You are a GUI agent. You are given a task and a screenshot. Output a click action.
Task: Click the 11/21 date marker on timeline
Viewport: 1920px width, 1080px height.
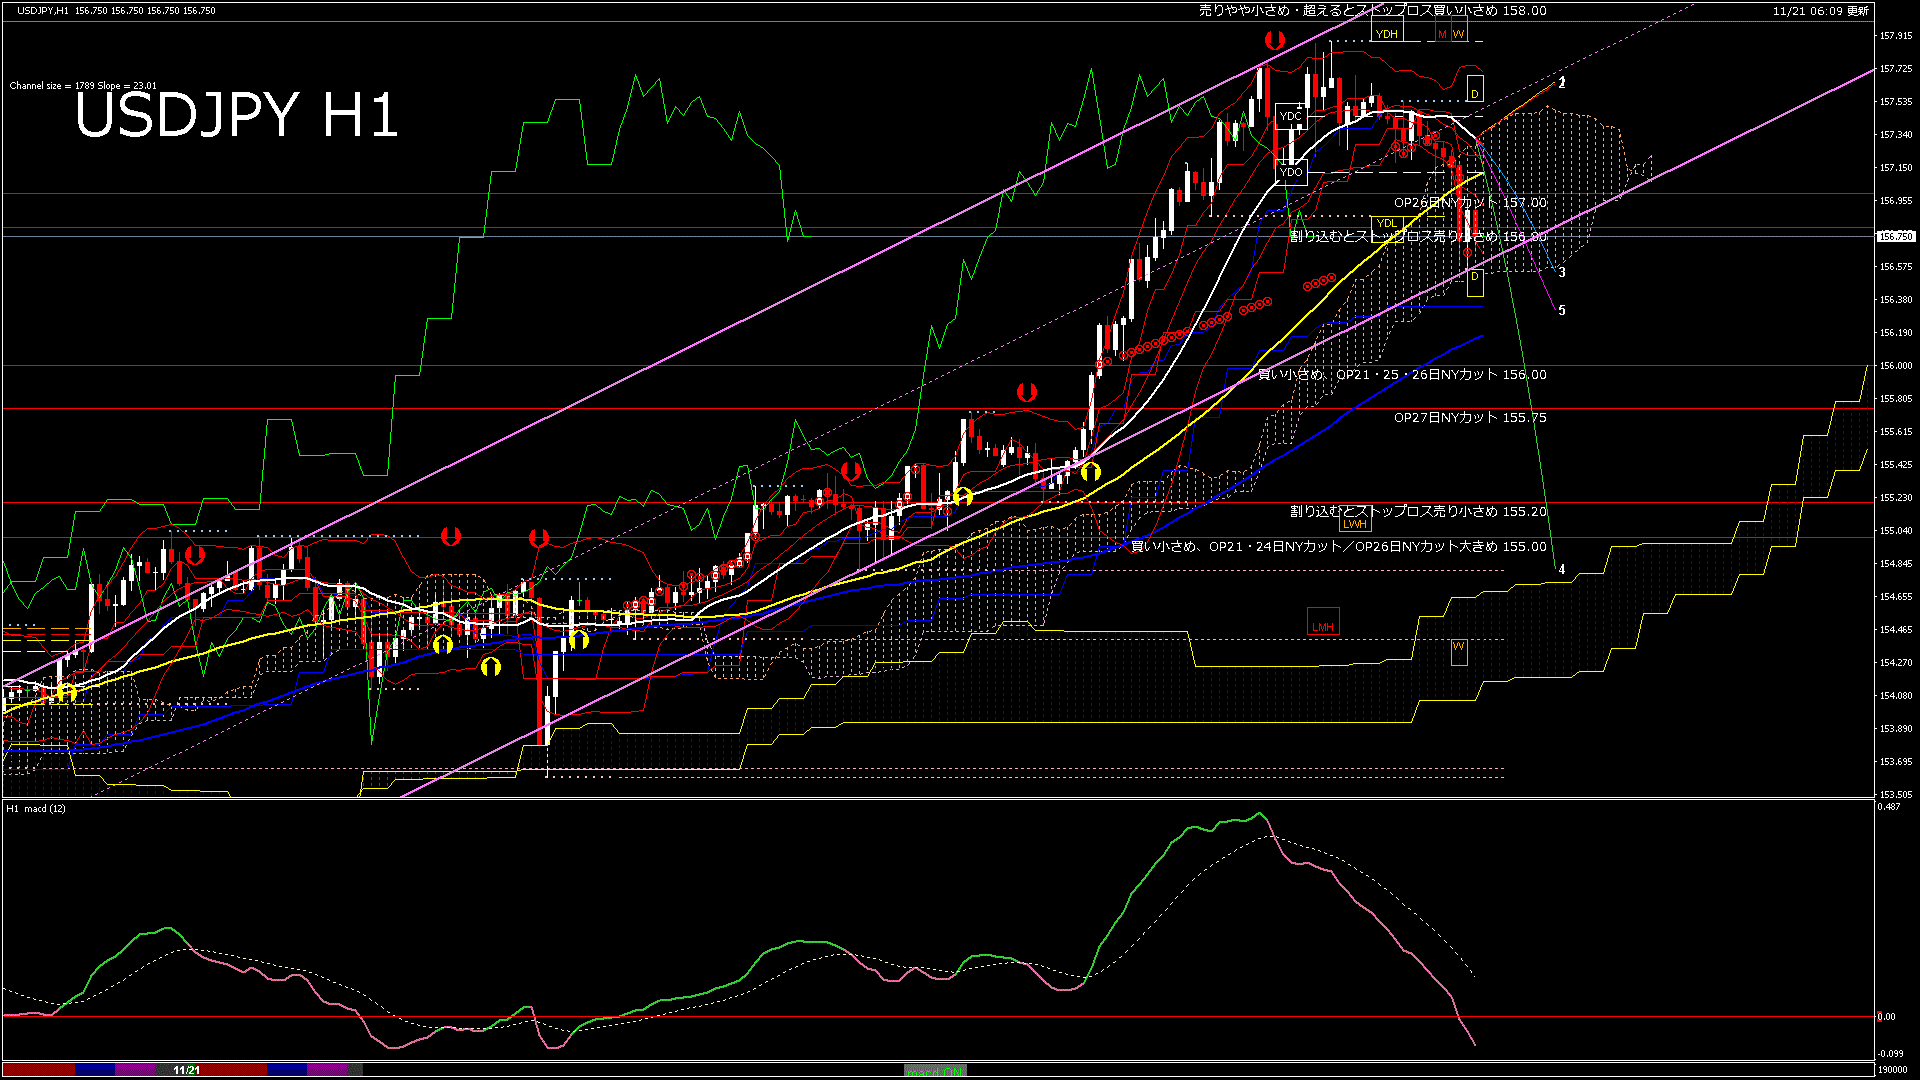[x=187, y=1070]
